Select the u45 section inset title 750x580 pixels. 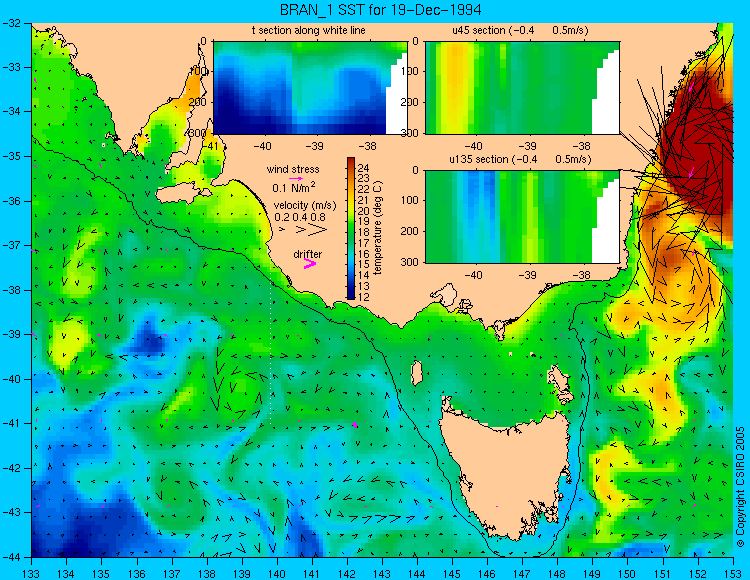[520, 30]
